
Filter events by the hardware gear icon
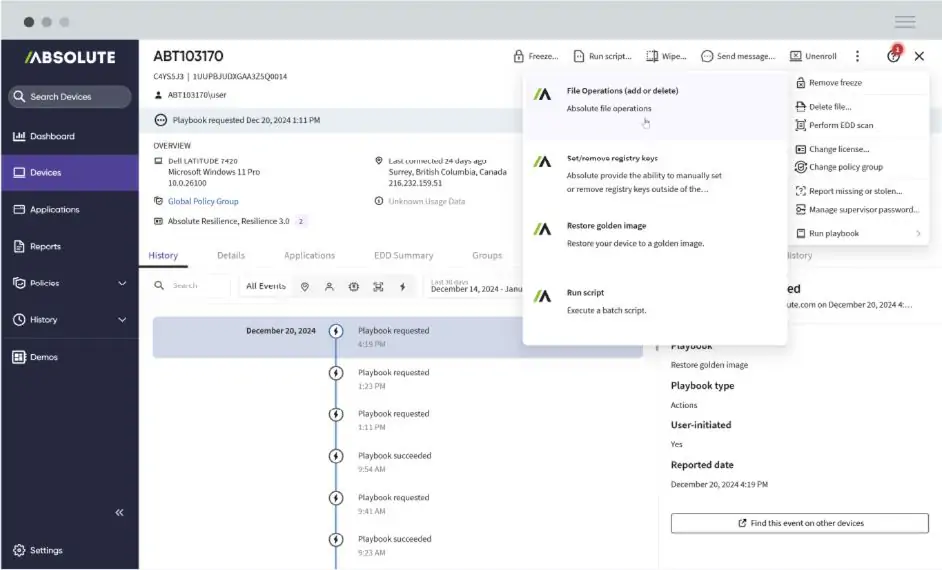point(354,287)
